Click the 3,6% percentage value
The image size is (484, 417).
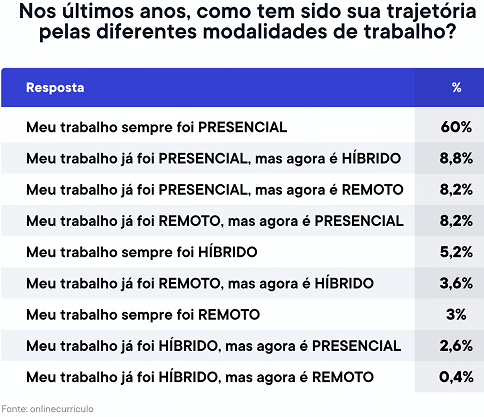pos(456,283)
